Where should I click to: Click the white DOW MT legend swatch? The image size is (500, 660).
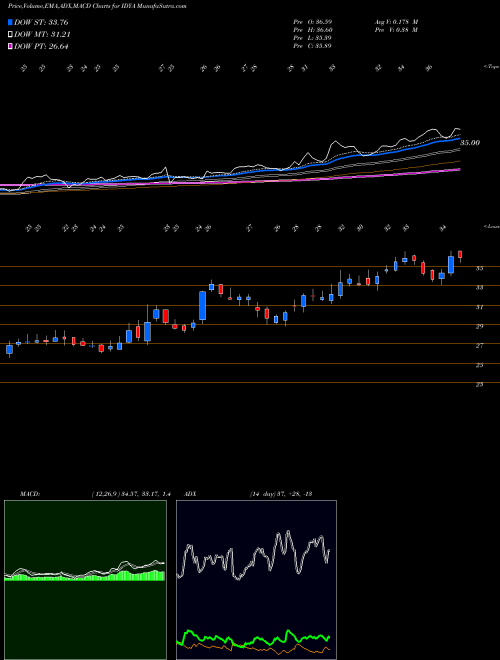click(10, 35)
